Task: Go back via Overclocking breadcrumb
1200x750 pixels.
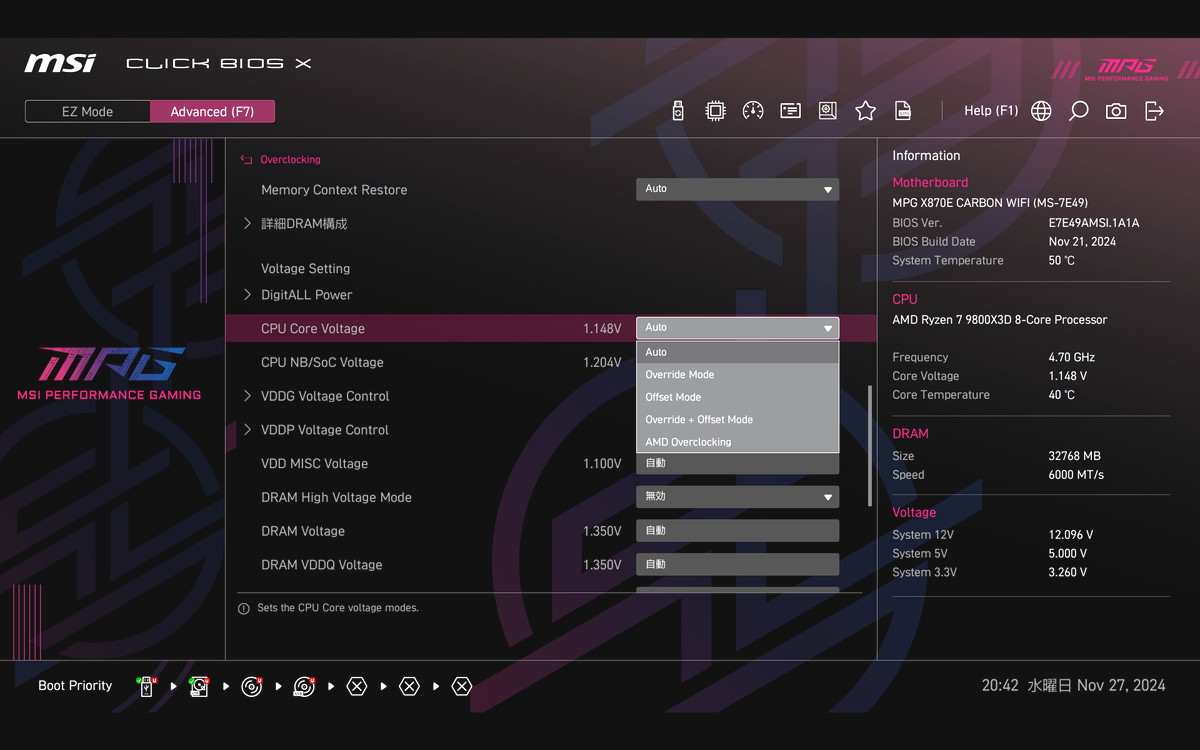Action: pos(290,160)
